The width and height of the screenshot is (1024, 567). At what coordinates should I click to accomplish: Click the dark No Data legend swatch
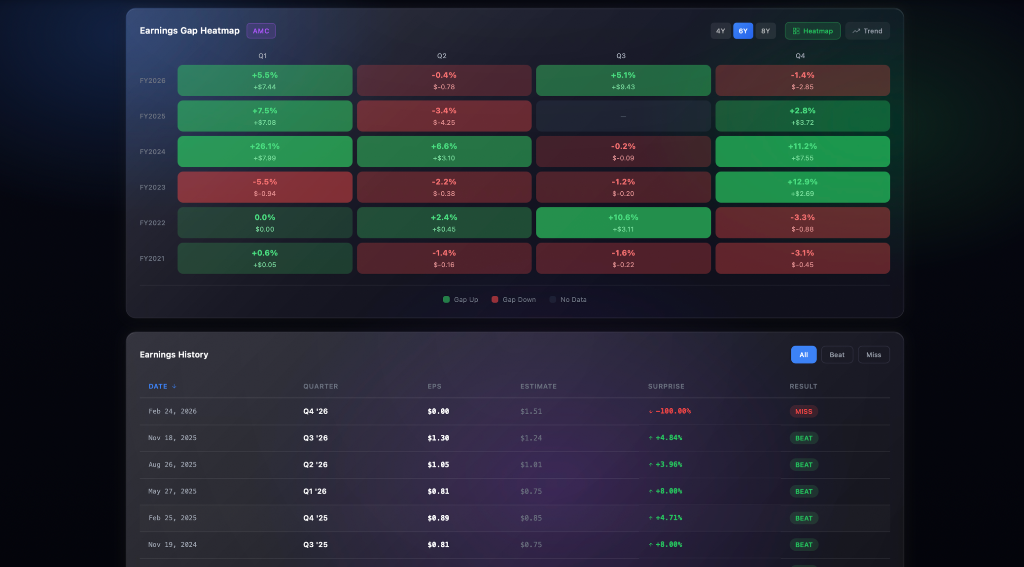tap(552, 300)
